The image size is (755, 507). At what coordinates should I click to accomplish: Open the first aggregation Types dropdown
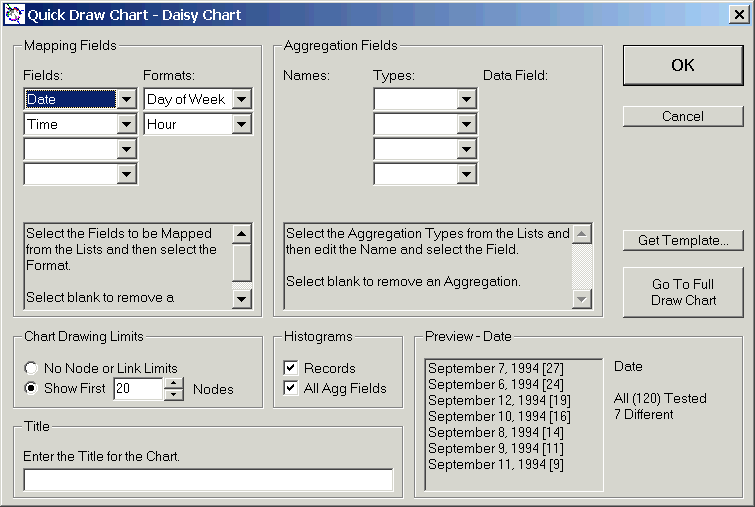(x=466, y=99)
